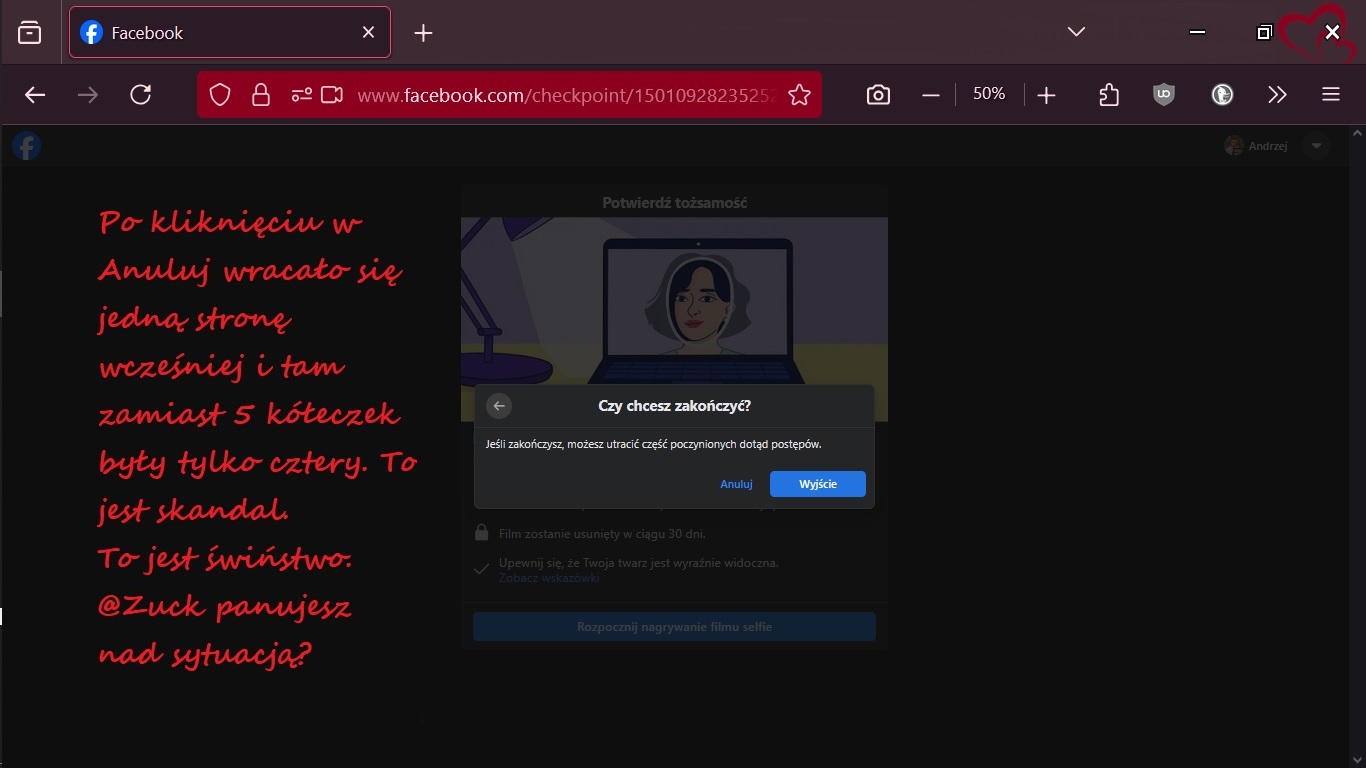Screen dimensions: 1366x768
Task: Open the extensions puzzle piece icon
Action: pyautogui.click(x=1109, y=95)
